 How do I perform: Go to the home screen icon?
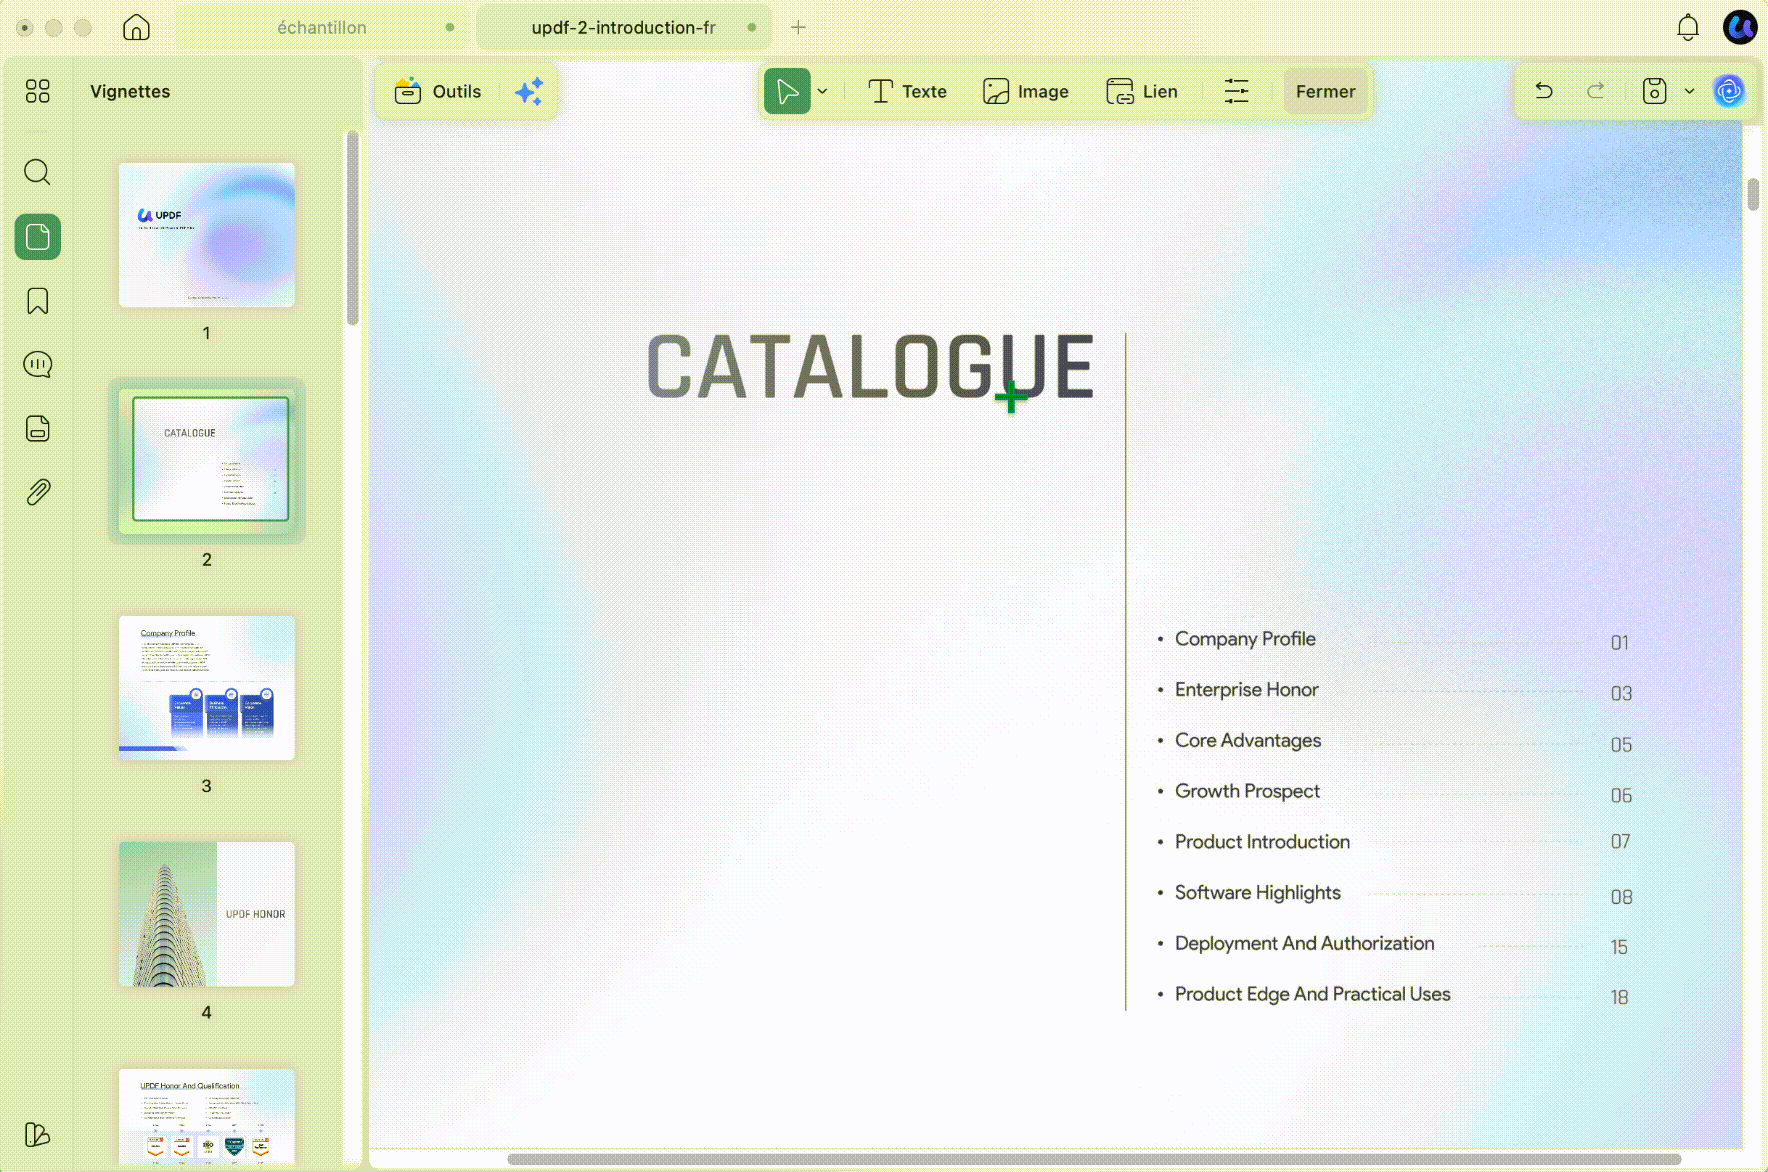point(136,27)
